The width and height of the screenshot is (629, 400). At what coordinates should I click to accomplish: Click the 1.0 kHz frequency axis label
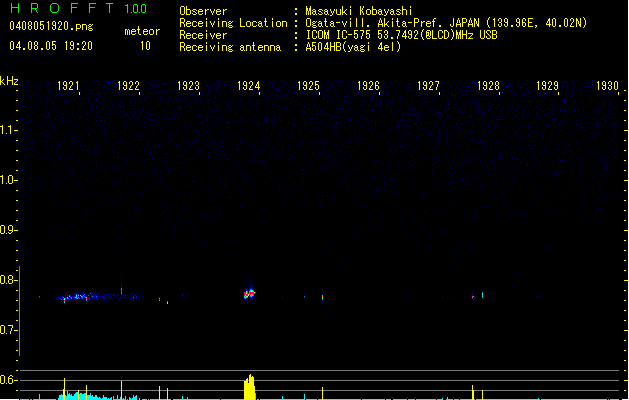(8, 180)
